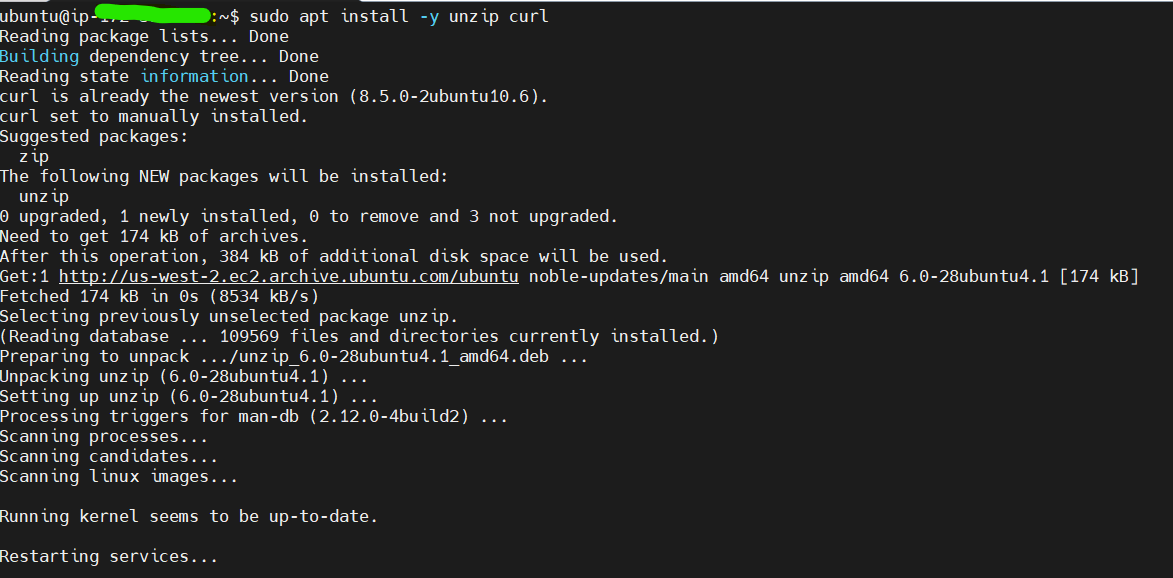Click the 'Running kernel seems to be up-to-date.' message

click(189, 517)
